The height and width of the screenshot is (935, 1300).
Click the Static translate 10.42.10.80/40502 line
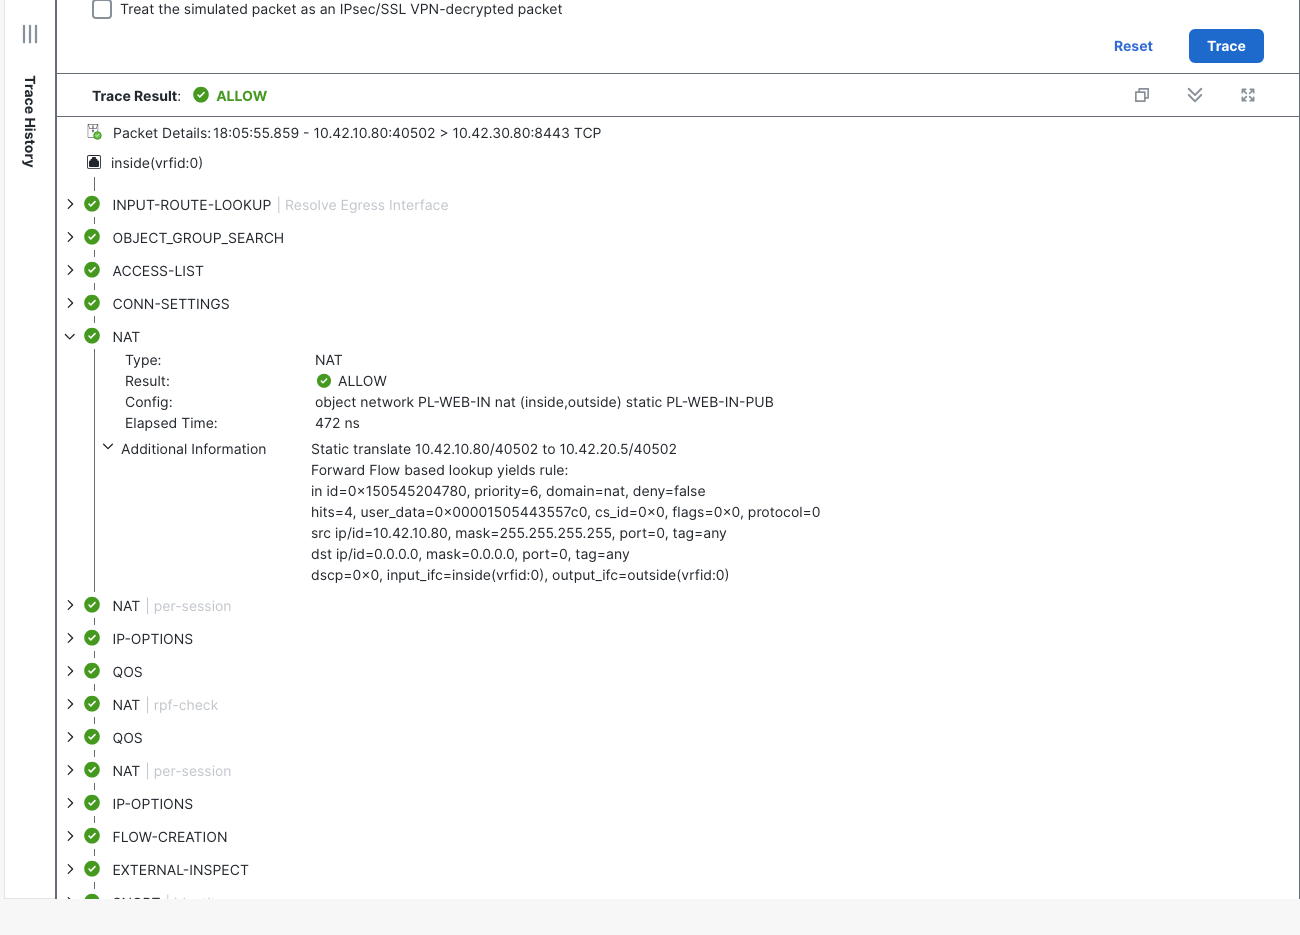point(494,449)
